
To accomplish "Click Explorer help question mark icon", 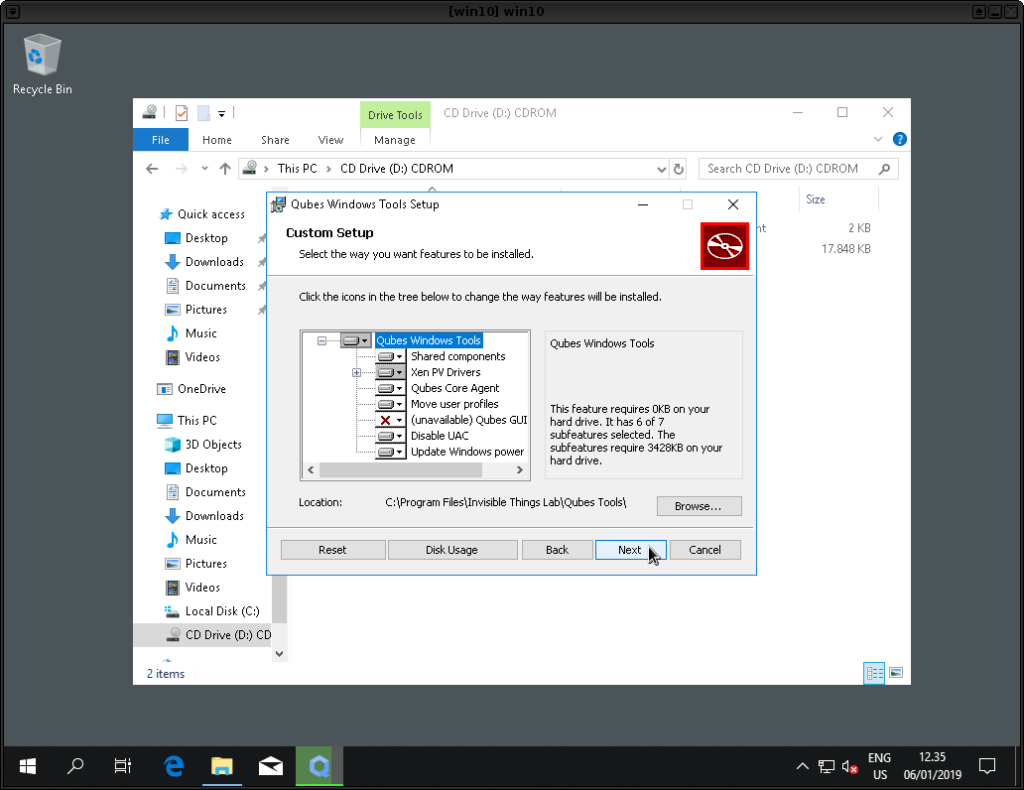I will tap(899, 139).
